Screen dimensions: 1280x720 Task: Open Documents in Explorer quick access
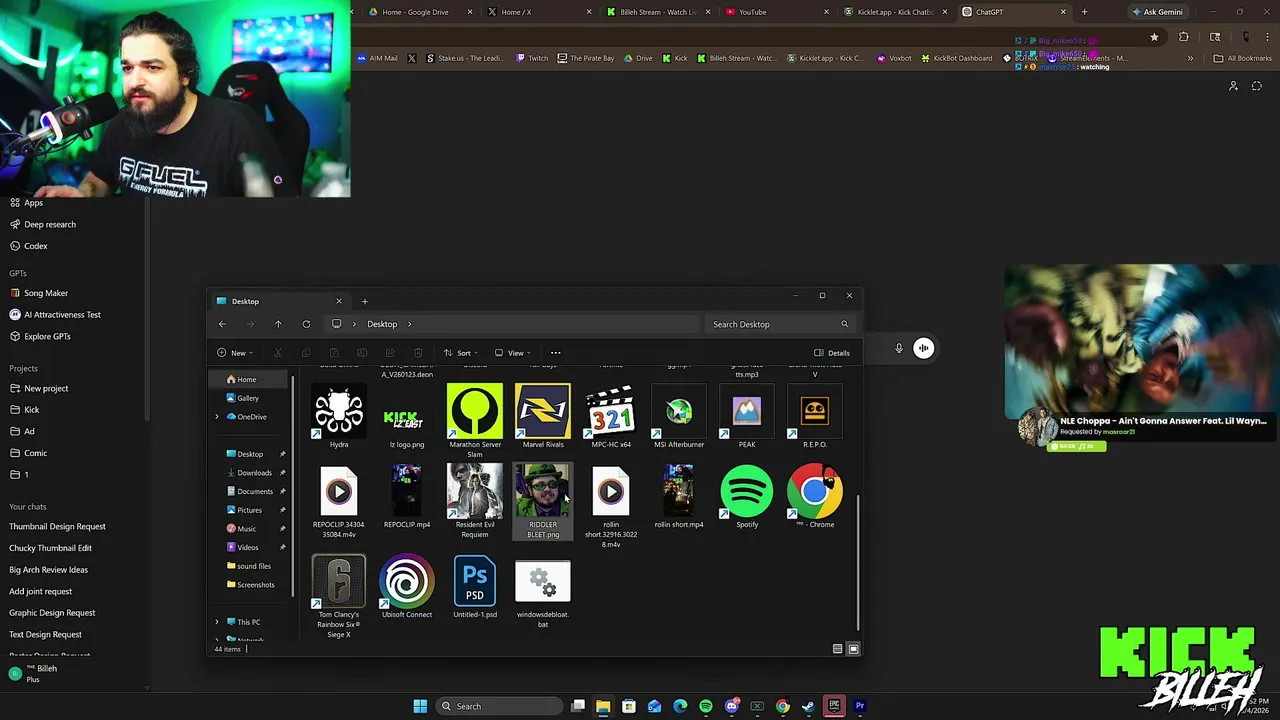point(254,491)
